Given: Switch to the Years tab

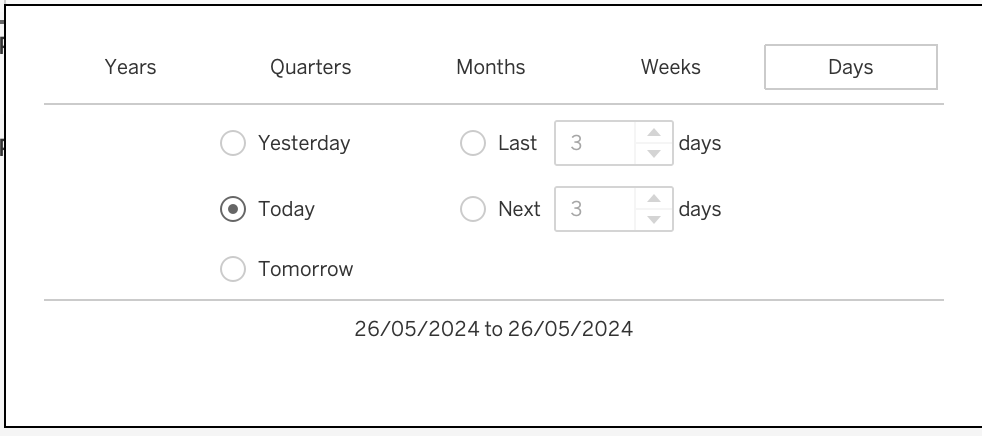Looking at the screenshot, I should click(x=130, y=67).
